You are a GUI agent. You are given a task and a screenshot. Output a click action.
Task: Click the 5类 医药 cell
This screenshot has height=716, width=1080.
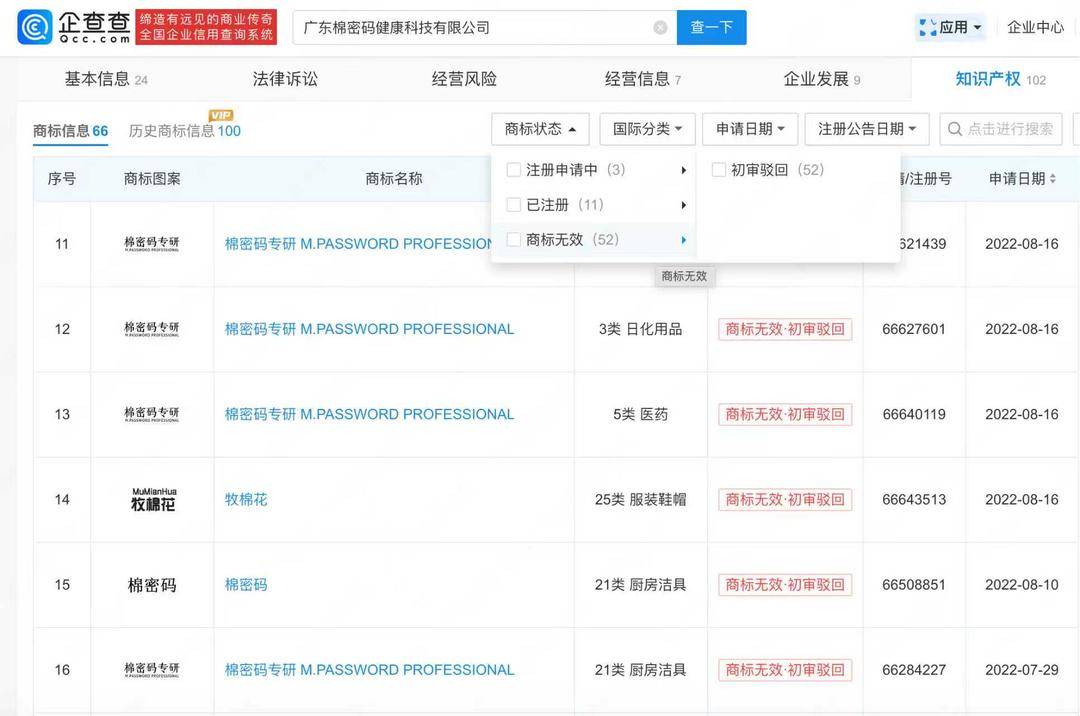(641, 414)
